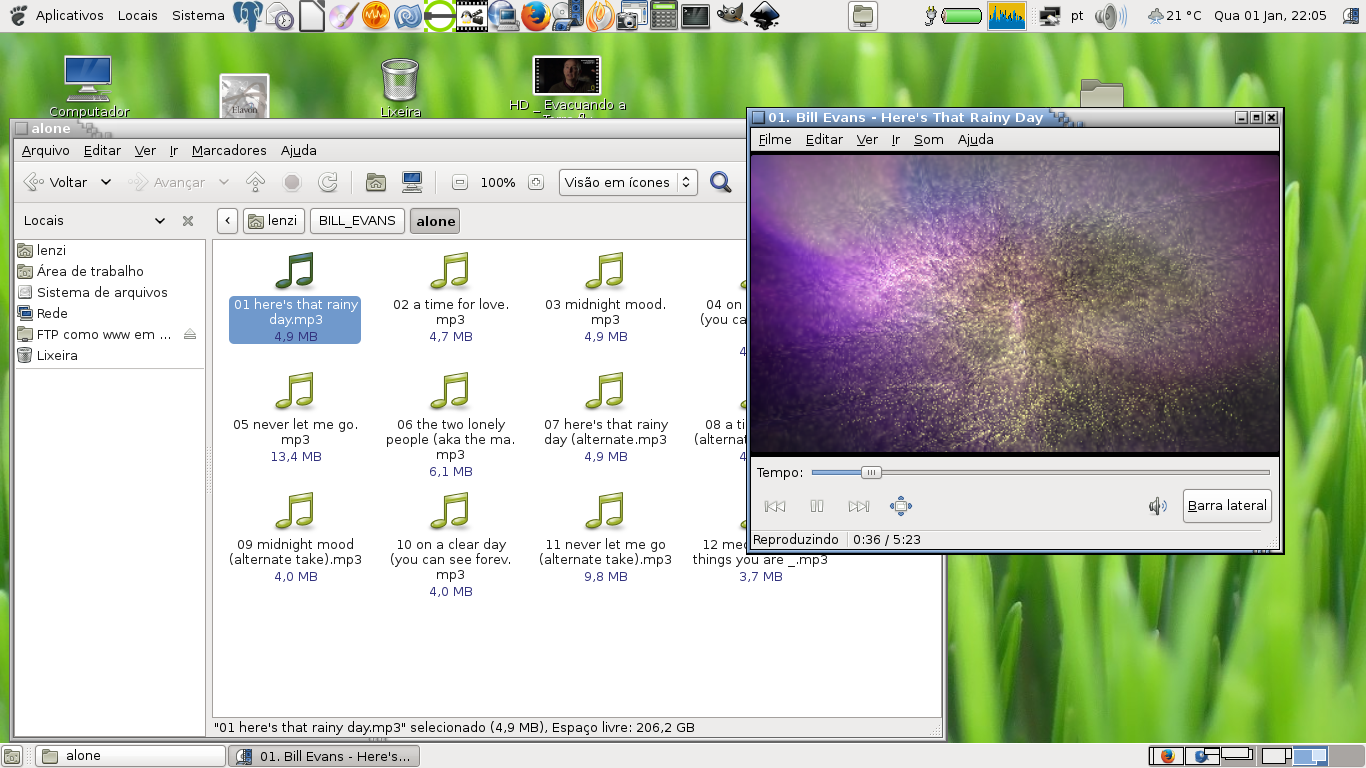Skip to the next track in player
This screenshot has height=768, width=1366.
858,506
